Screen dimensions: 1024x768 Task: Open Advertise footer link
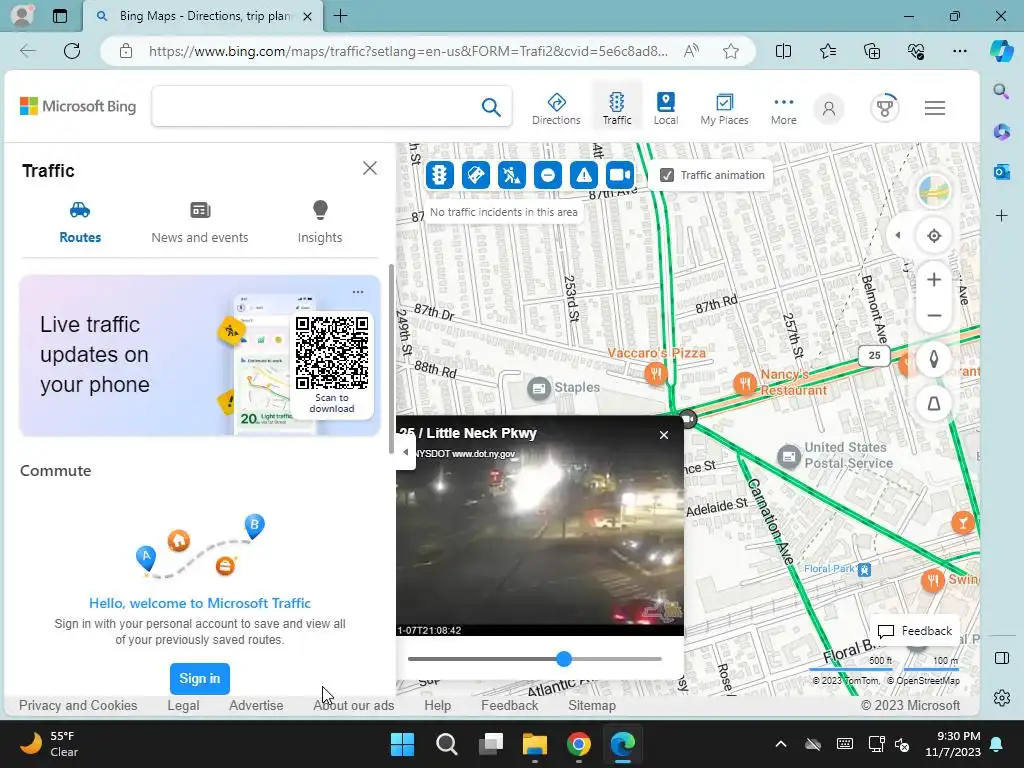(256, 705)
